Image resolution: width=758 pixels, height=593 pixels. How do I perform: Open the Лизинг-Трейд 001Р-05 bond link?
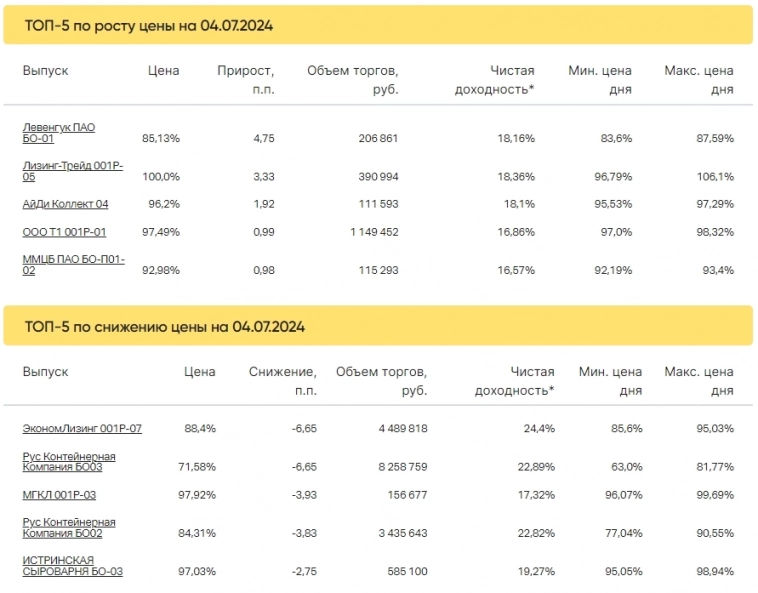[72, 171]
